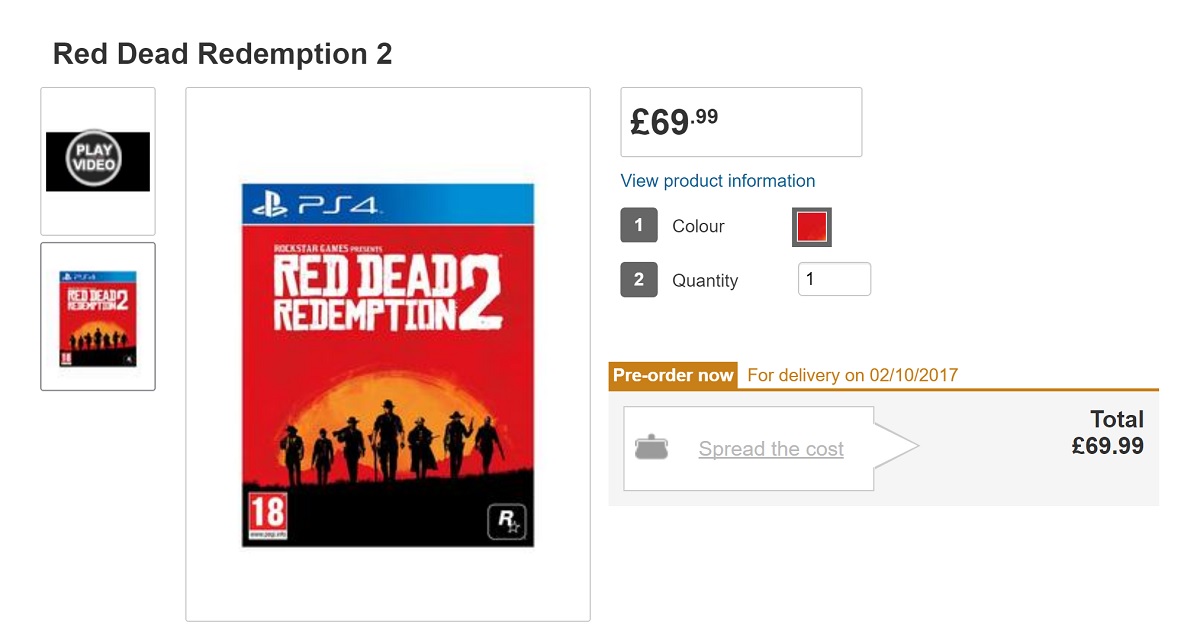The image size is (1200, 626).
Task: Click the Total £69.99 amount
Action: (x=1107, y=446)
